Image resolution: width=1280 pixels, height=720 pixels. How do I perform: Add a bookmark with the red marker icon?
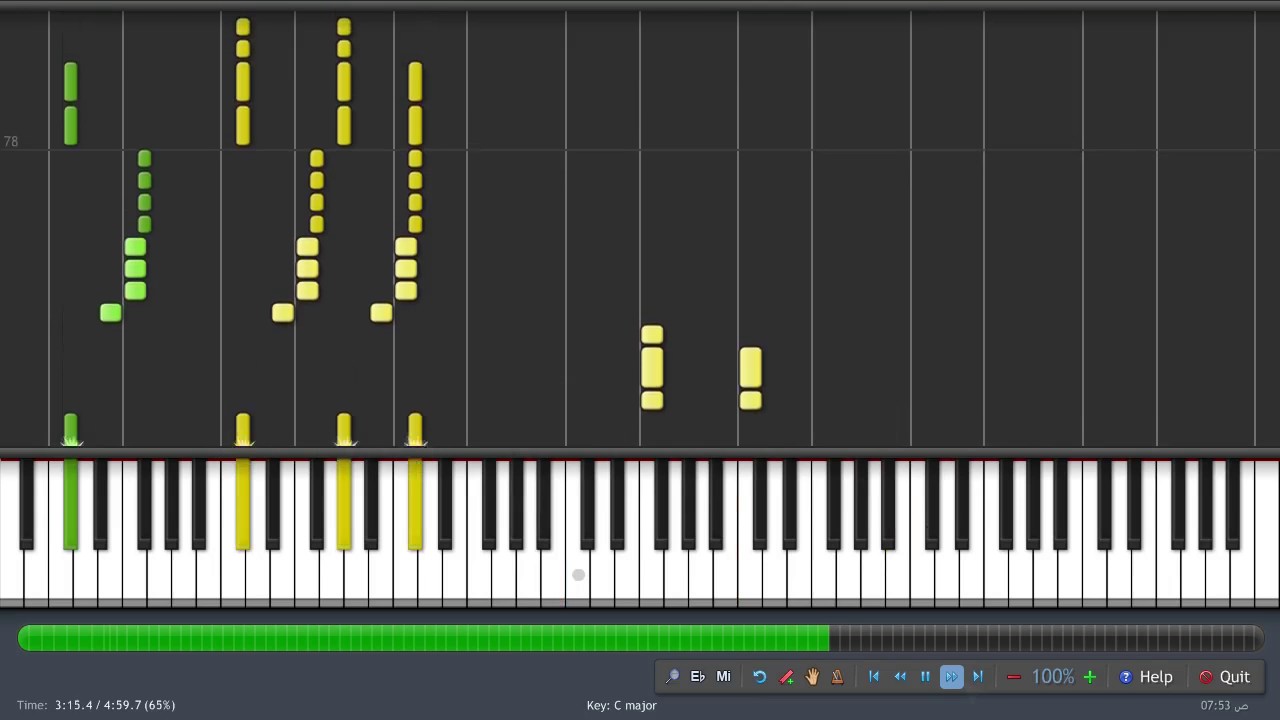coord(786,677)
